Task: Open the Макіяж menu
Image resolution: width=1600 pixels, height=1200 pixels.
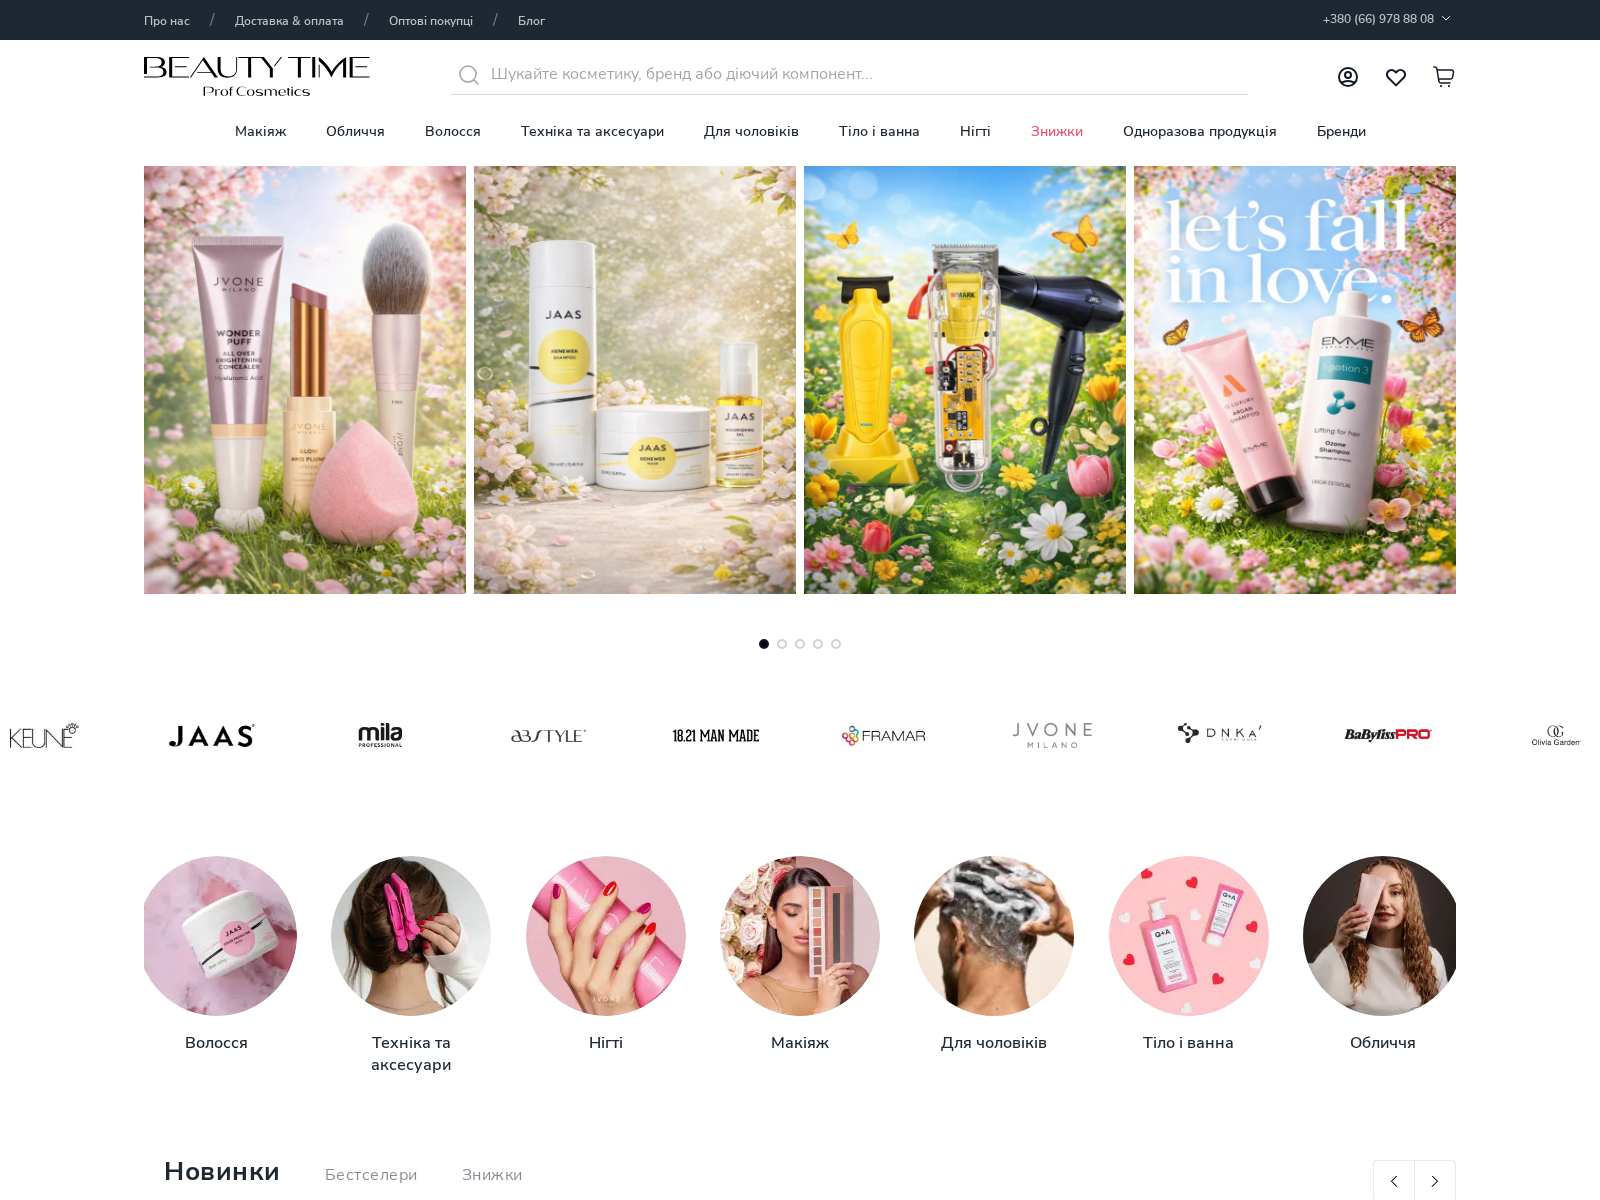Action: (x=260, y=131)
